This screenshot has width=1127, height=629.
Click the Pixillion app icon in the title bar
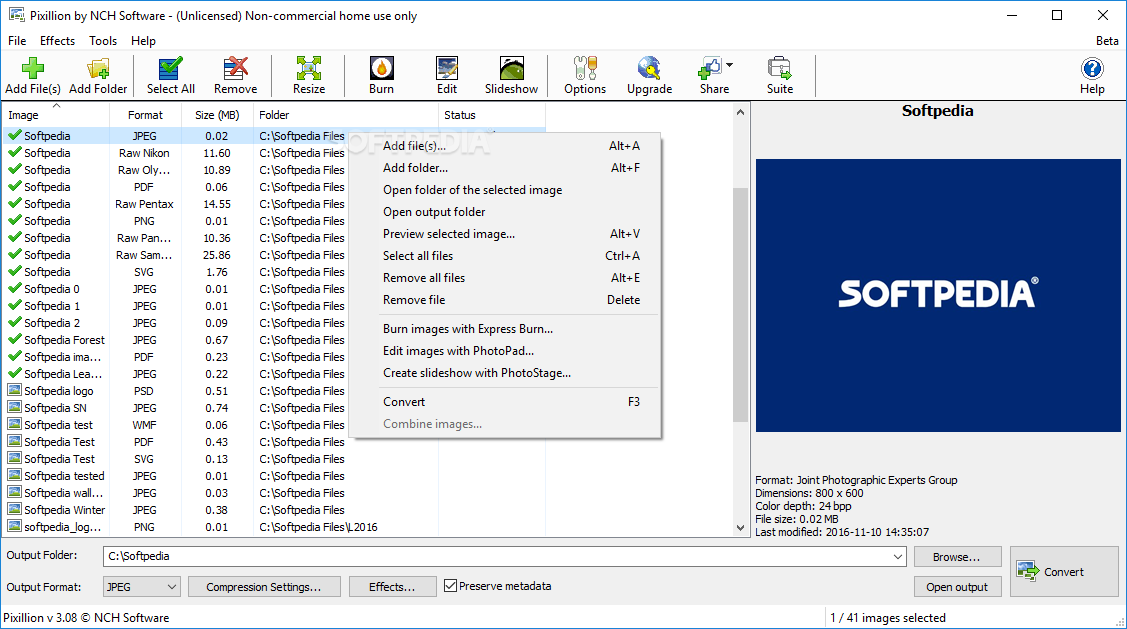coord(17,15)
